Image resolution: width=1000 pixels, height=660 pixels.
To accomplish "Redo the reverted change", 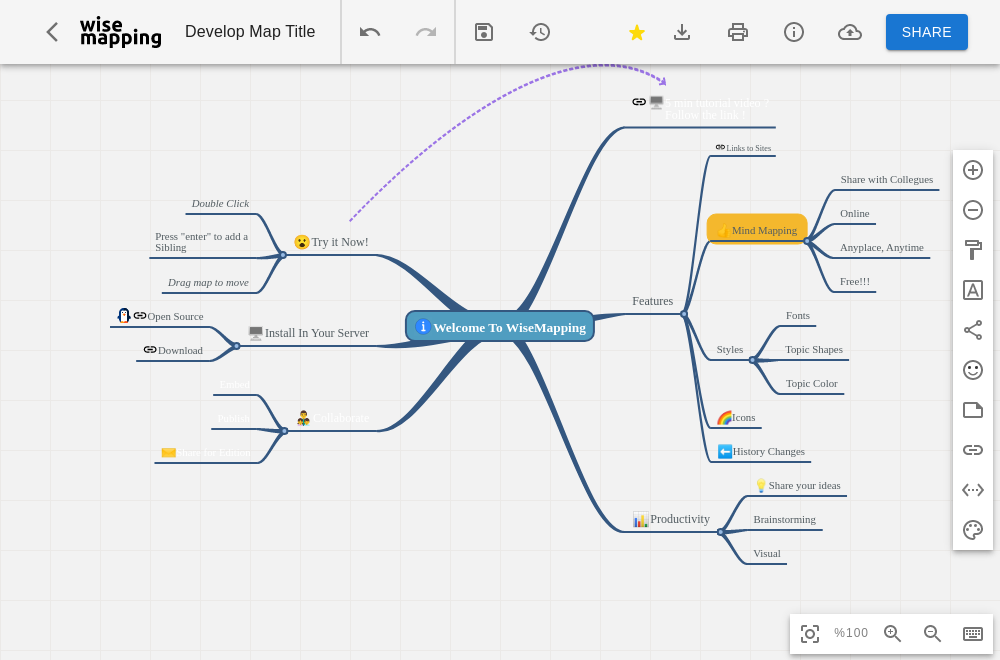I will (426, 32).
